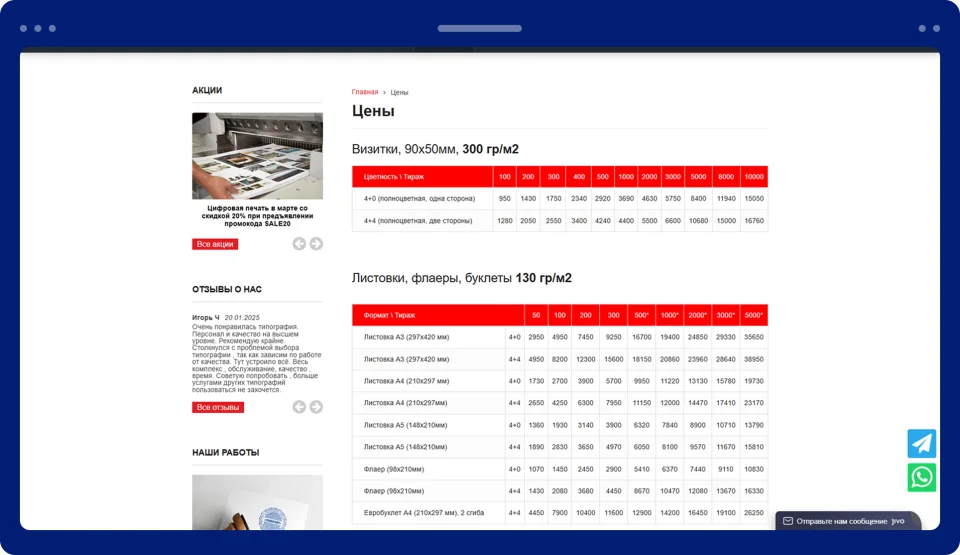Viewport: 960px width, 555px height.
Task: Click the envelope icon in chat widget
Action: [788, 521]
